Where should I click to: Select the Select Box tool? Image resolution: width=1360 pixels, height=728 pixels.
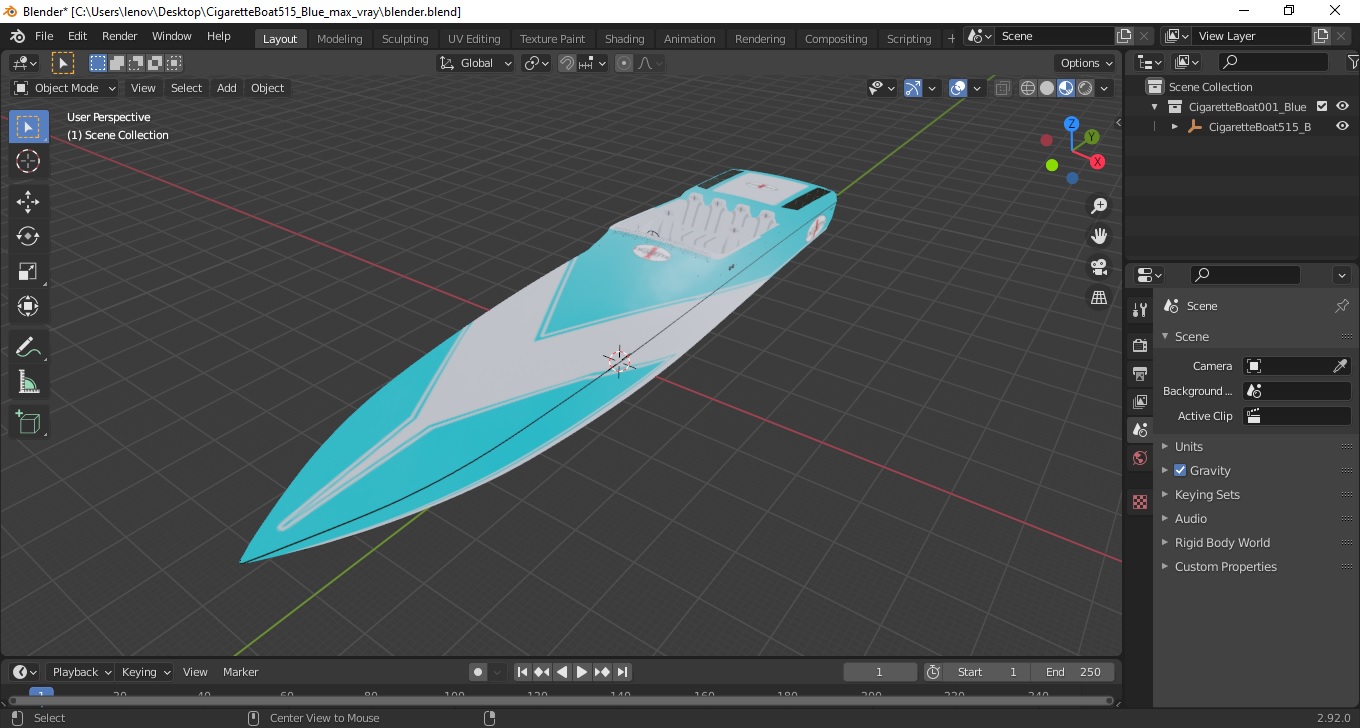click(28, 126)
